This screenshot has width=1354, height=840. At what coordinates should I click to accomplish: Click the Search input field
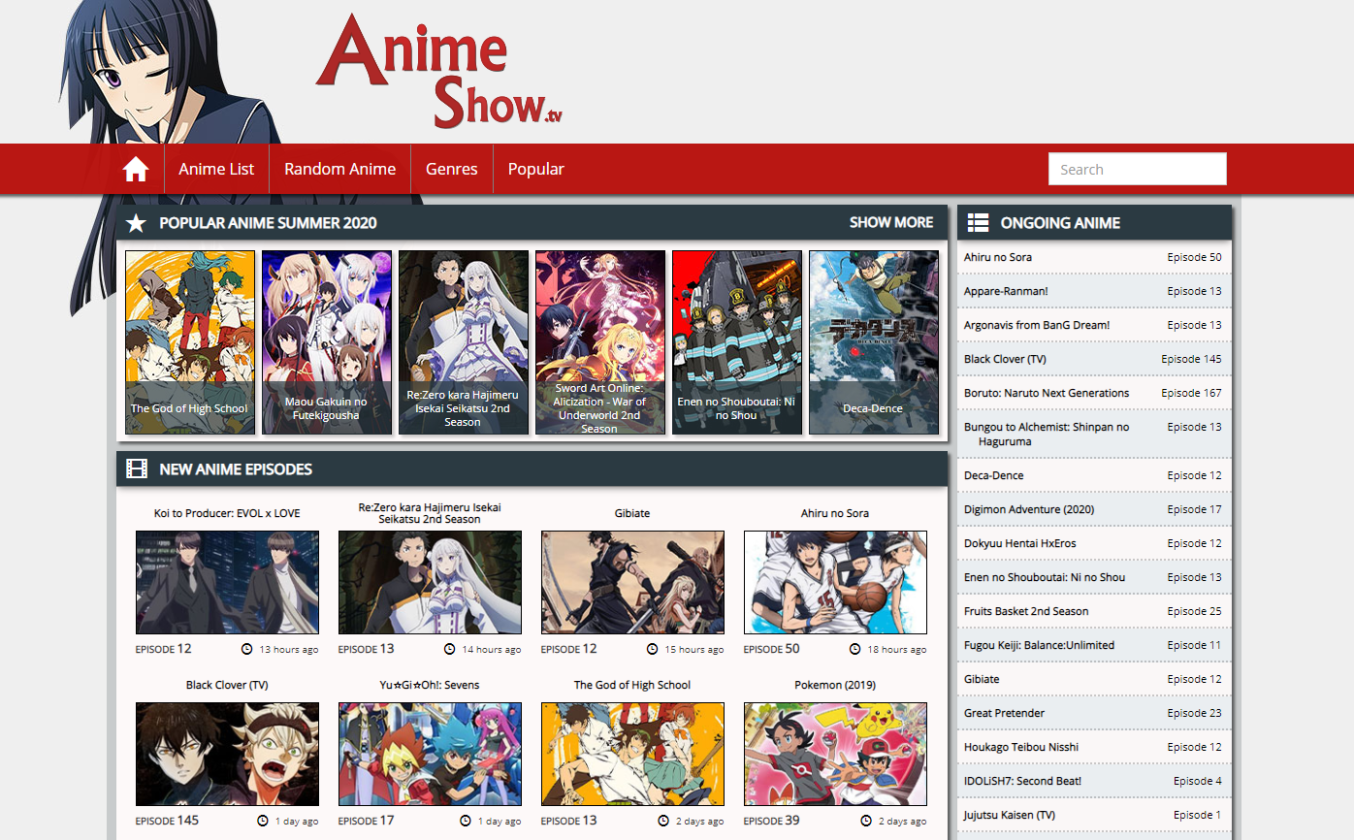[x=1137, y=169]
